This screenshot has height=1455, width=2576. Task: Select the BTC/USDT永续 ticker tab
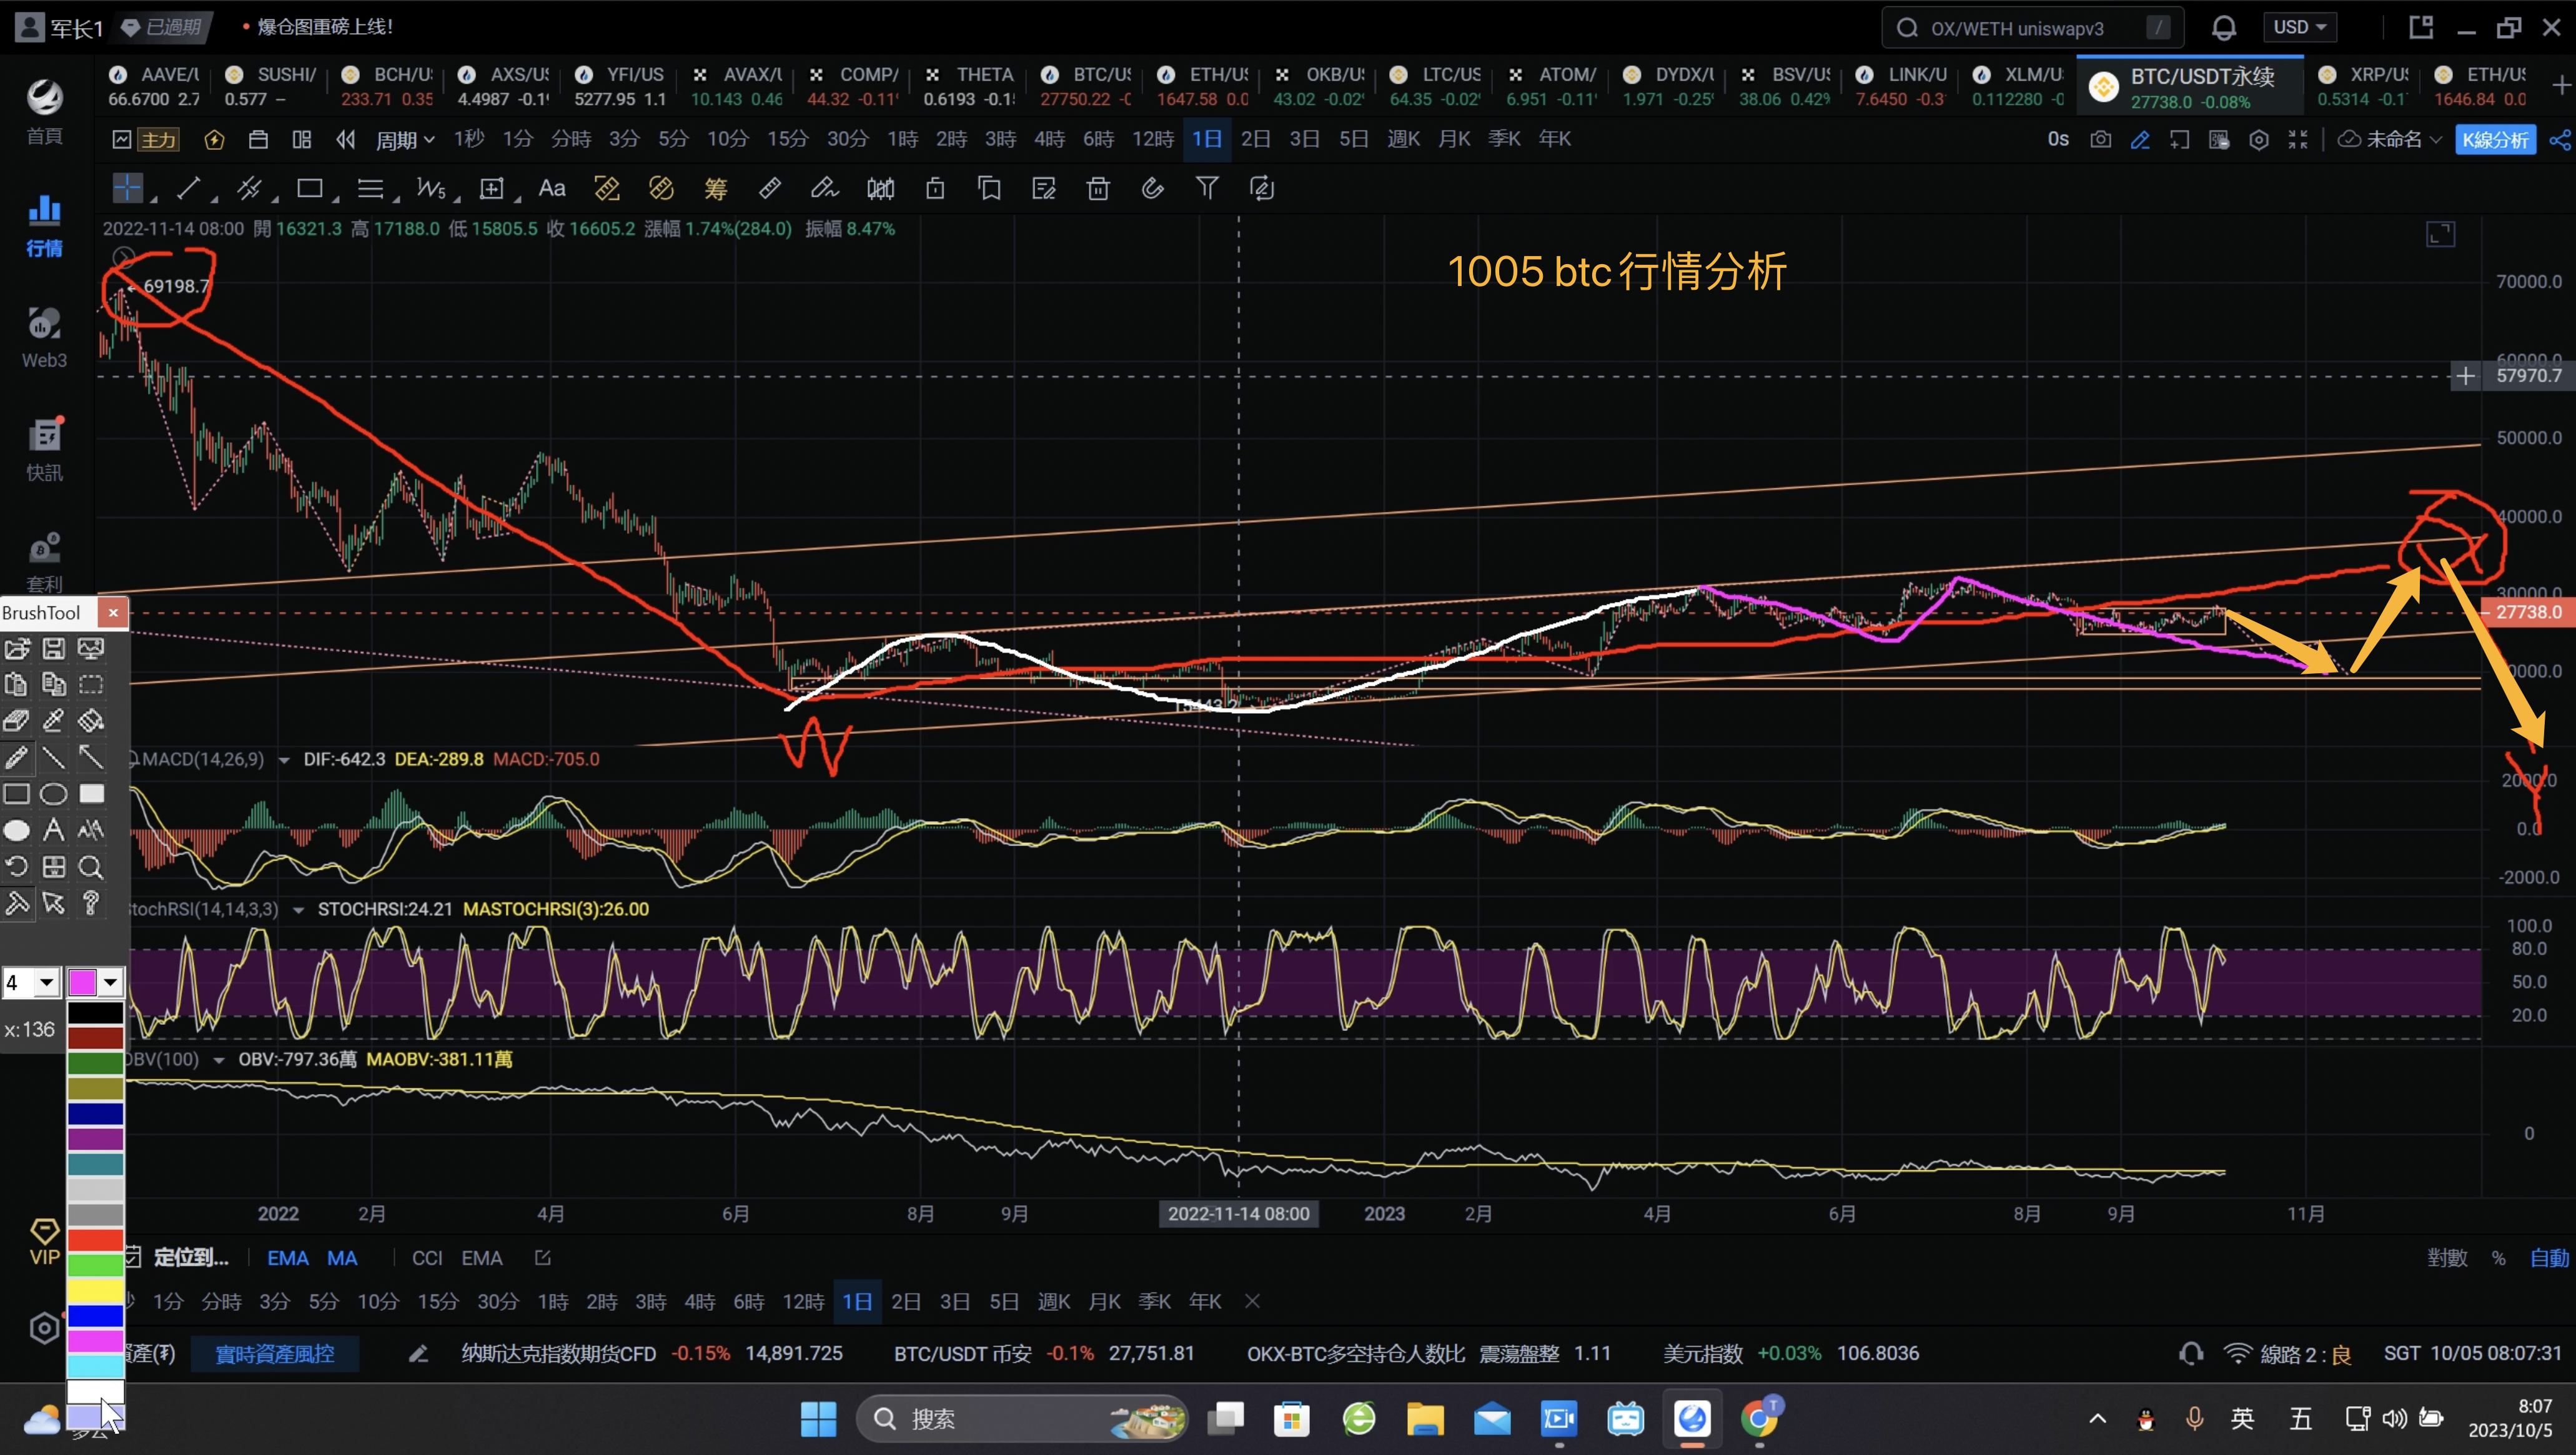(2190, 87)
